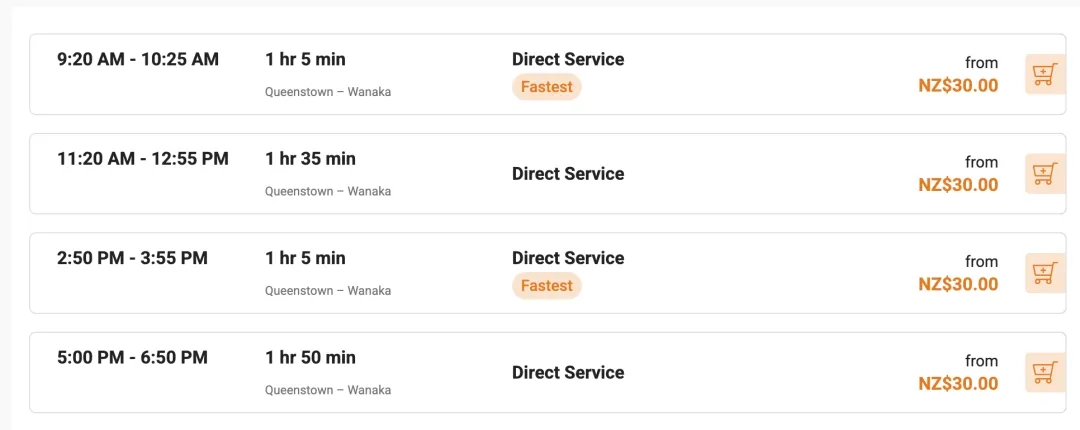This screenshot has width=1080, height=430.
Task: Click the 1 hr 35 min duration label
Action: (311, 158)
